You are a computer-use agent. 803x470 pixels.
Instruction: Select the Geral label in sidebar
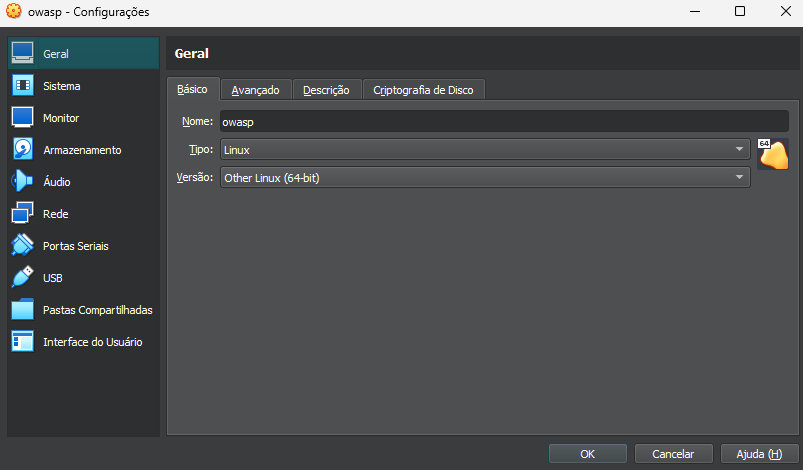pos(56,54)
